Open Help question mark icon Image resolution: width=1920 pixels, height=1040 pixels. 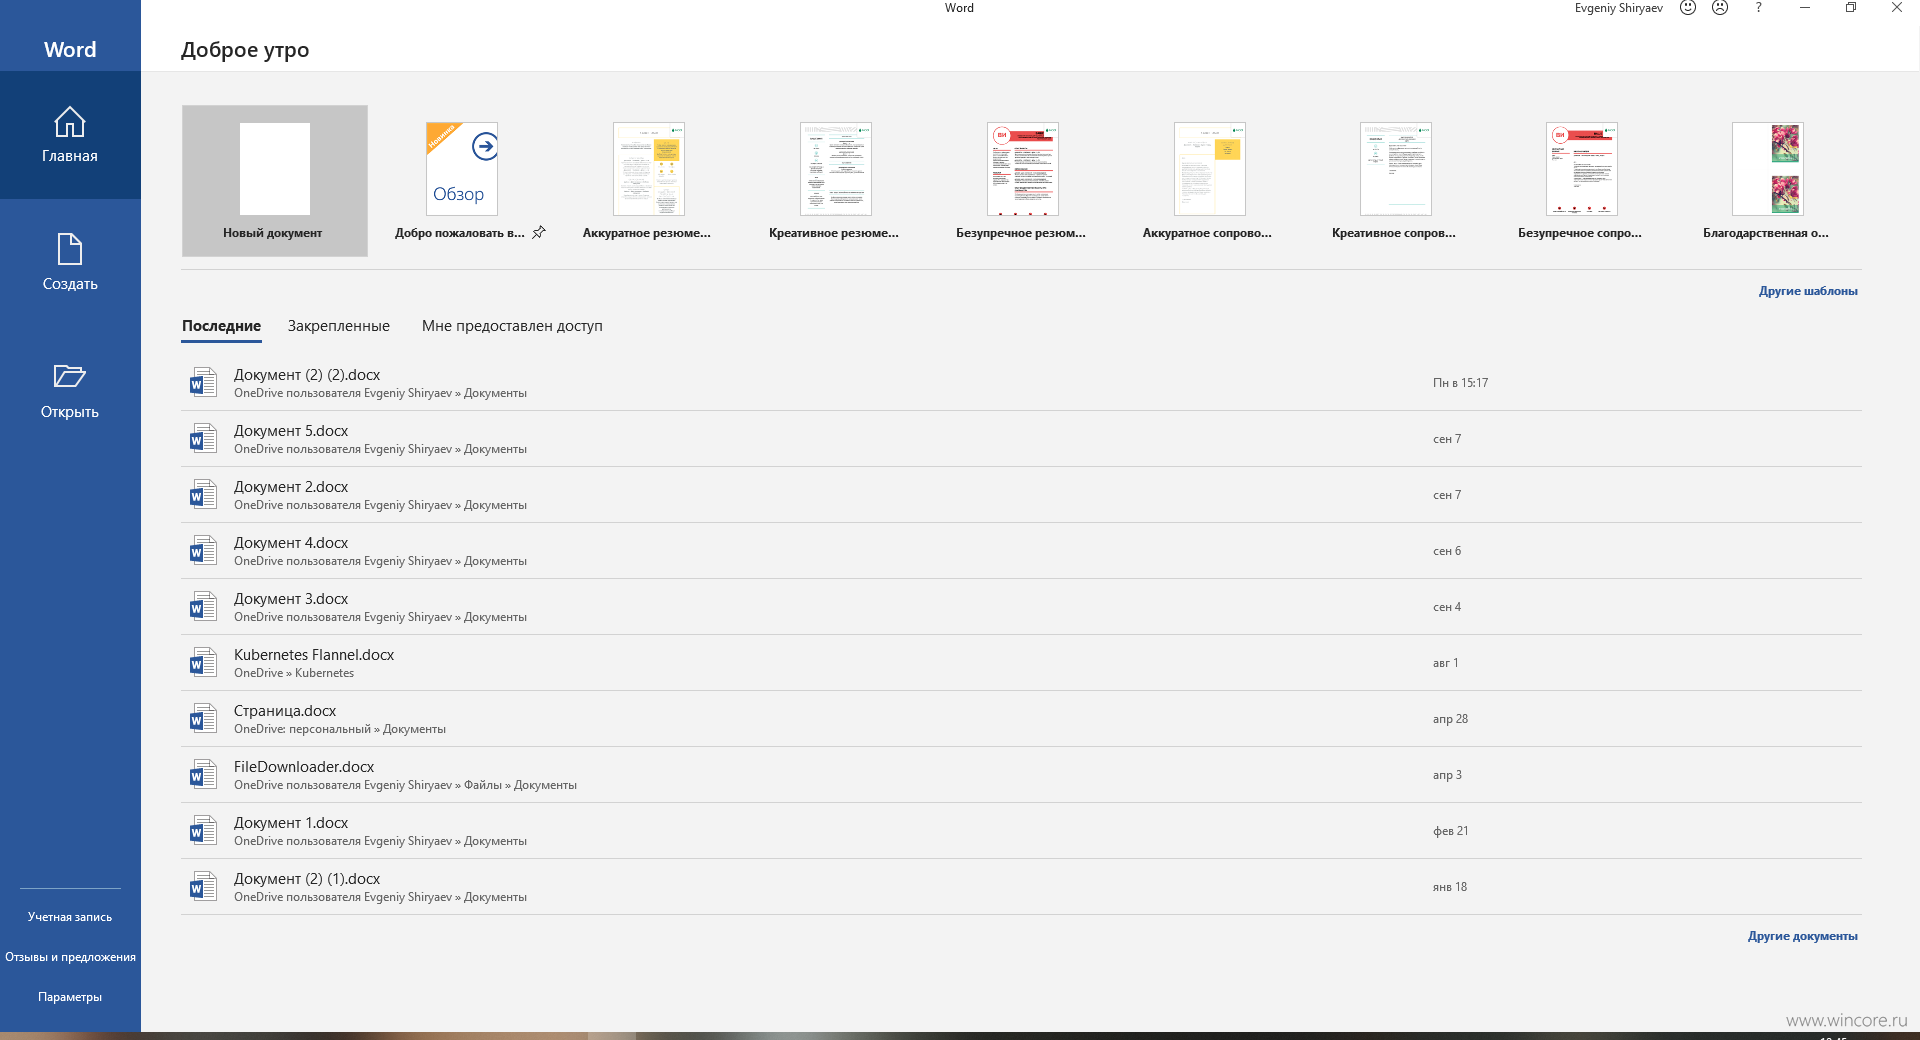point(1758,8)
